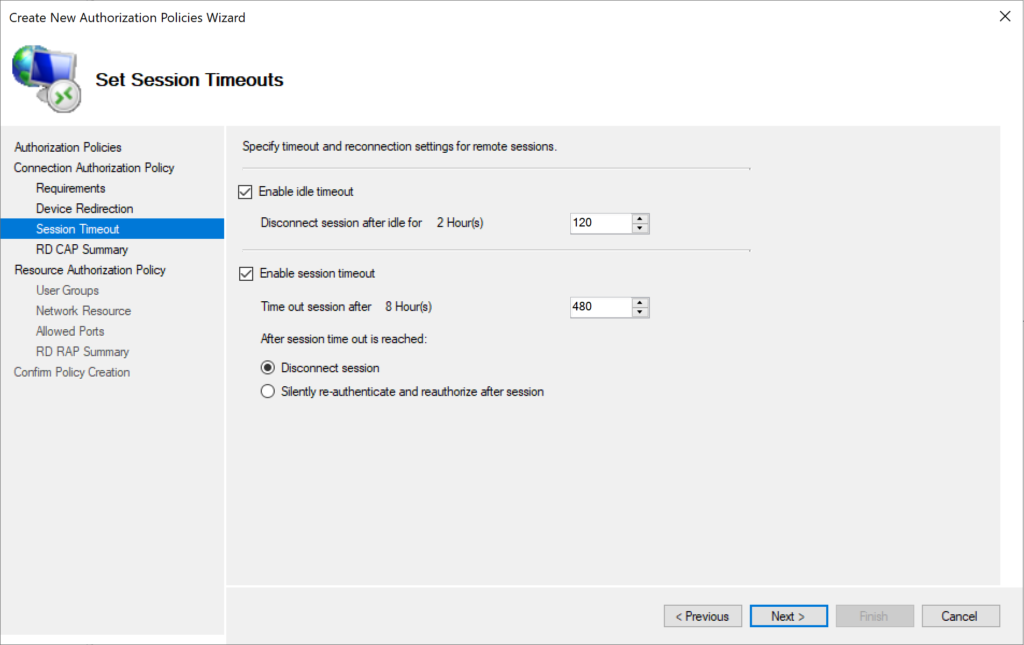Enable the idle timeout checkbox
The width and height of the screenshot is (1024, 645).
coord(244,191)
